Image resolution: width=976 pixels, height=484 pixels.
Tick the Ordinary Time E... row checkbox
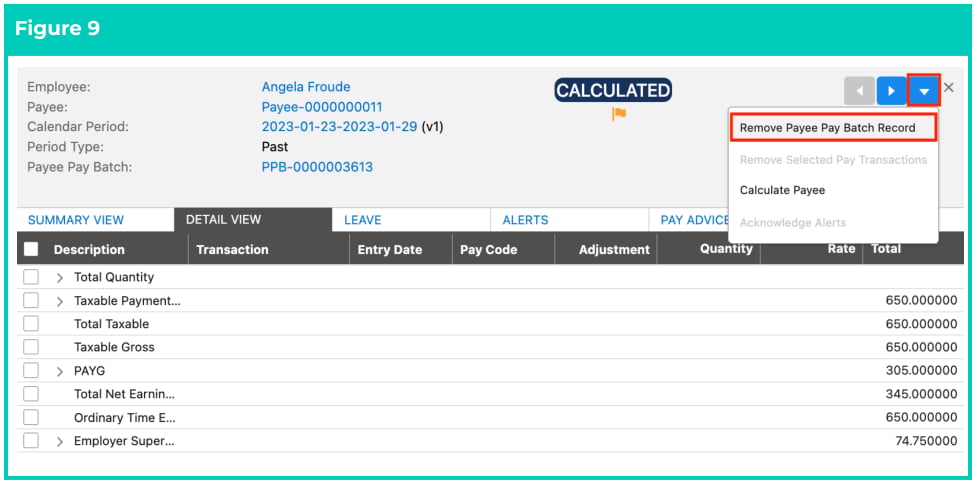click(x=30, y=417)
